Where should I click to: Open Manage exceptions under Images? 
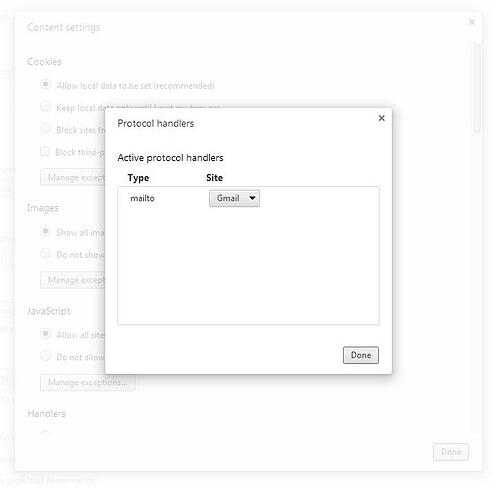(x=73, y=280)
